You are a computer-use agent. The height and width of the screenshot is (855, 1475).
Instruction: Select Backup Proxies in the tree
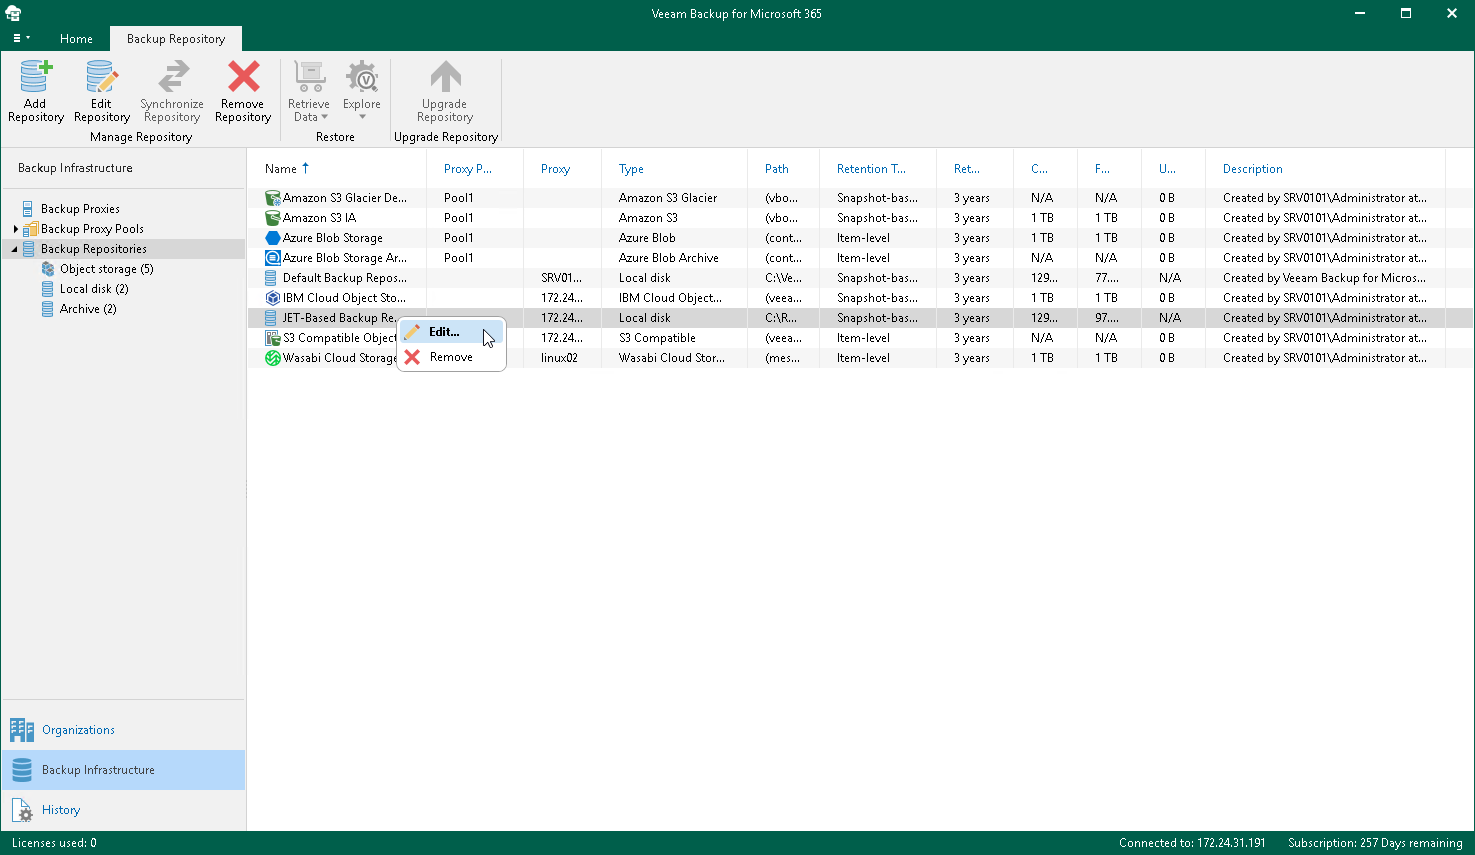[80, 209]
